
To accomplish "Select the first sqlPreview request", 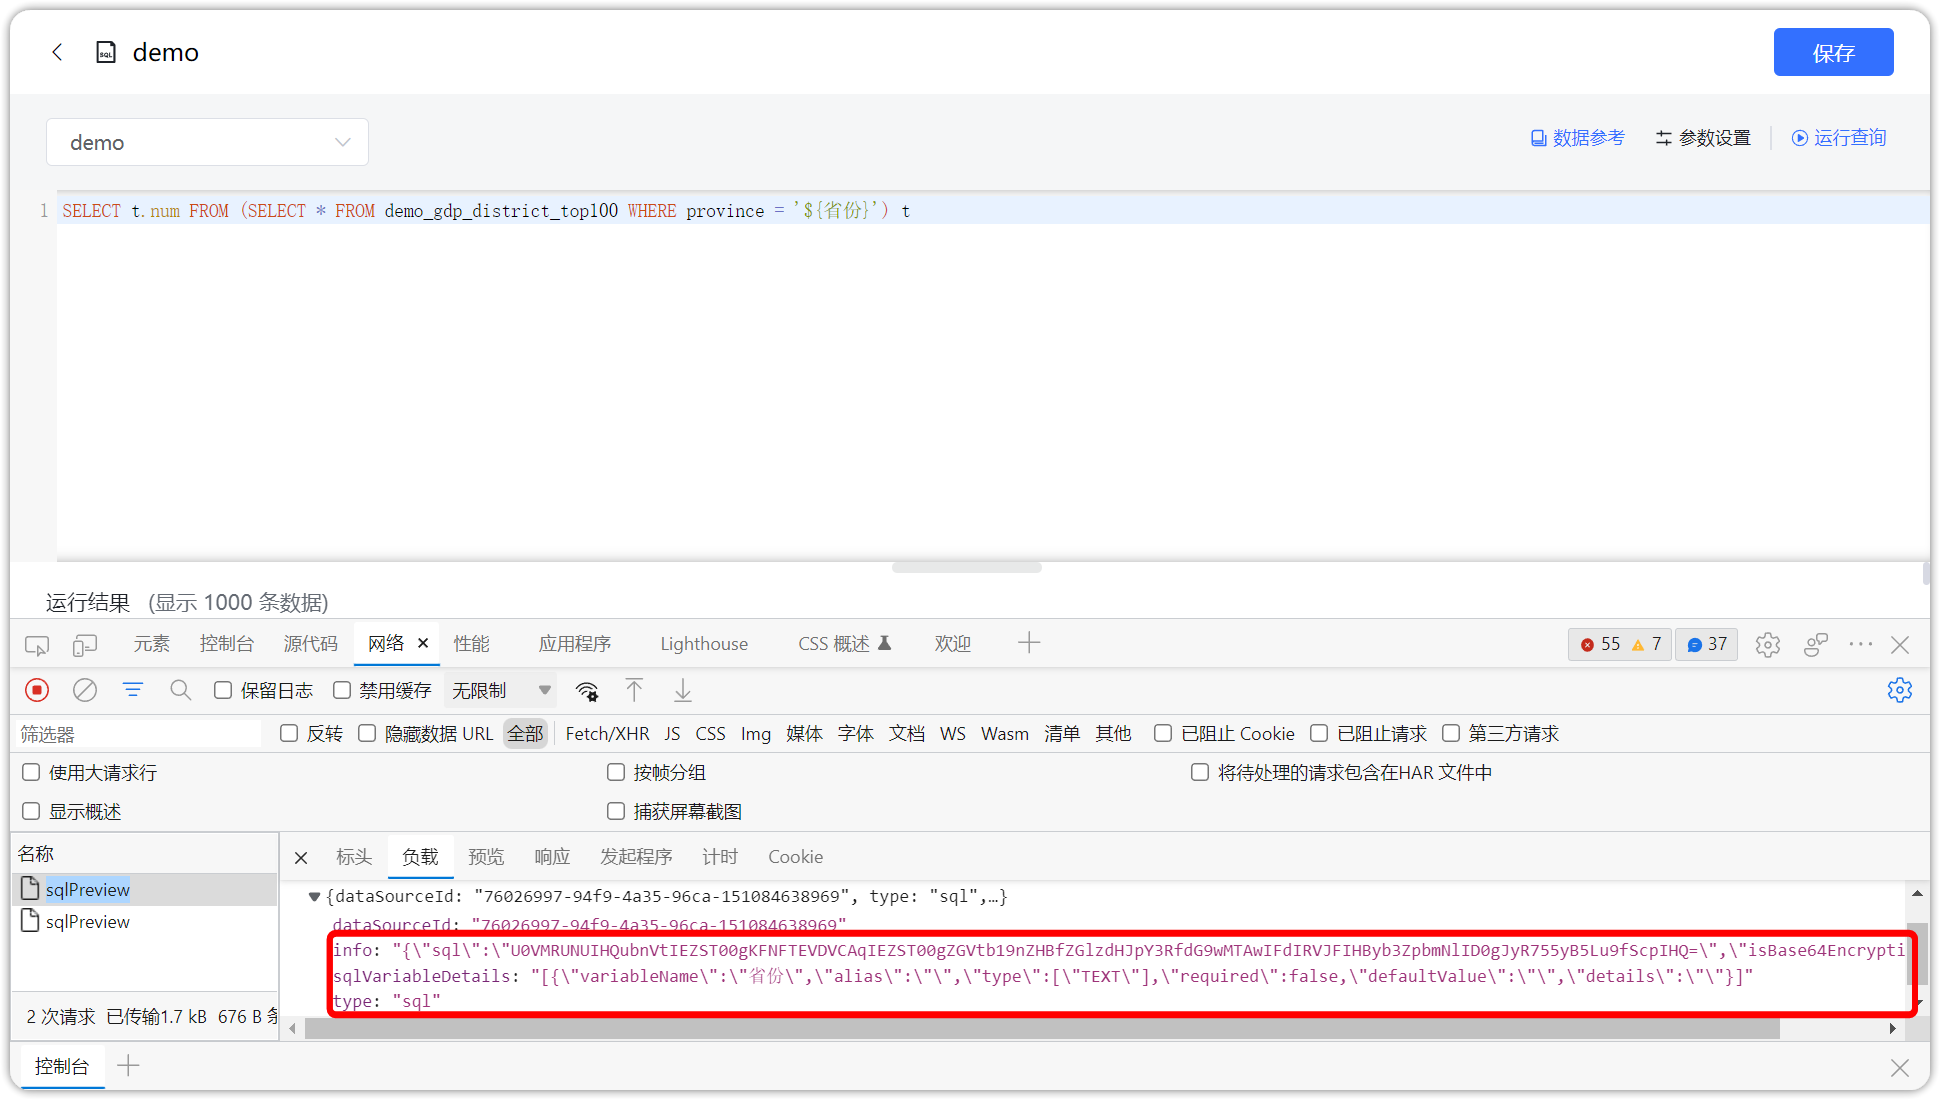I will [x=144, y=889].
